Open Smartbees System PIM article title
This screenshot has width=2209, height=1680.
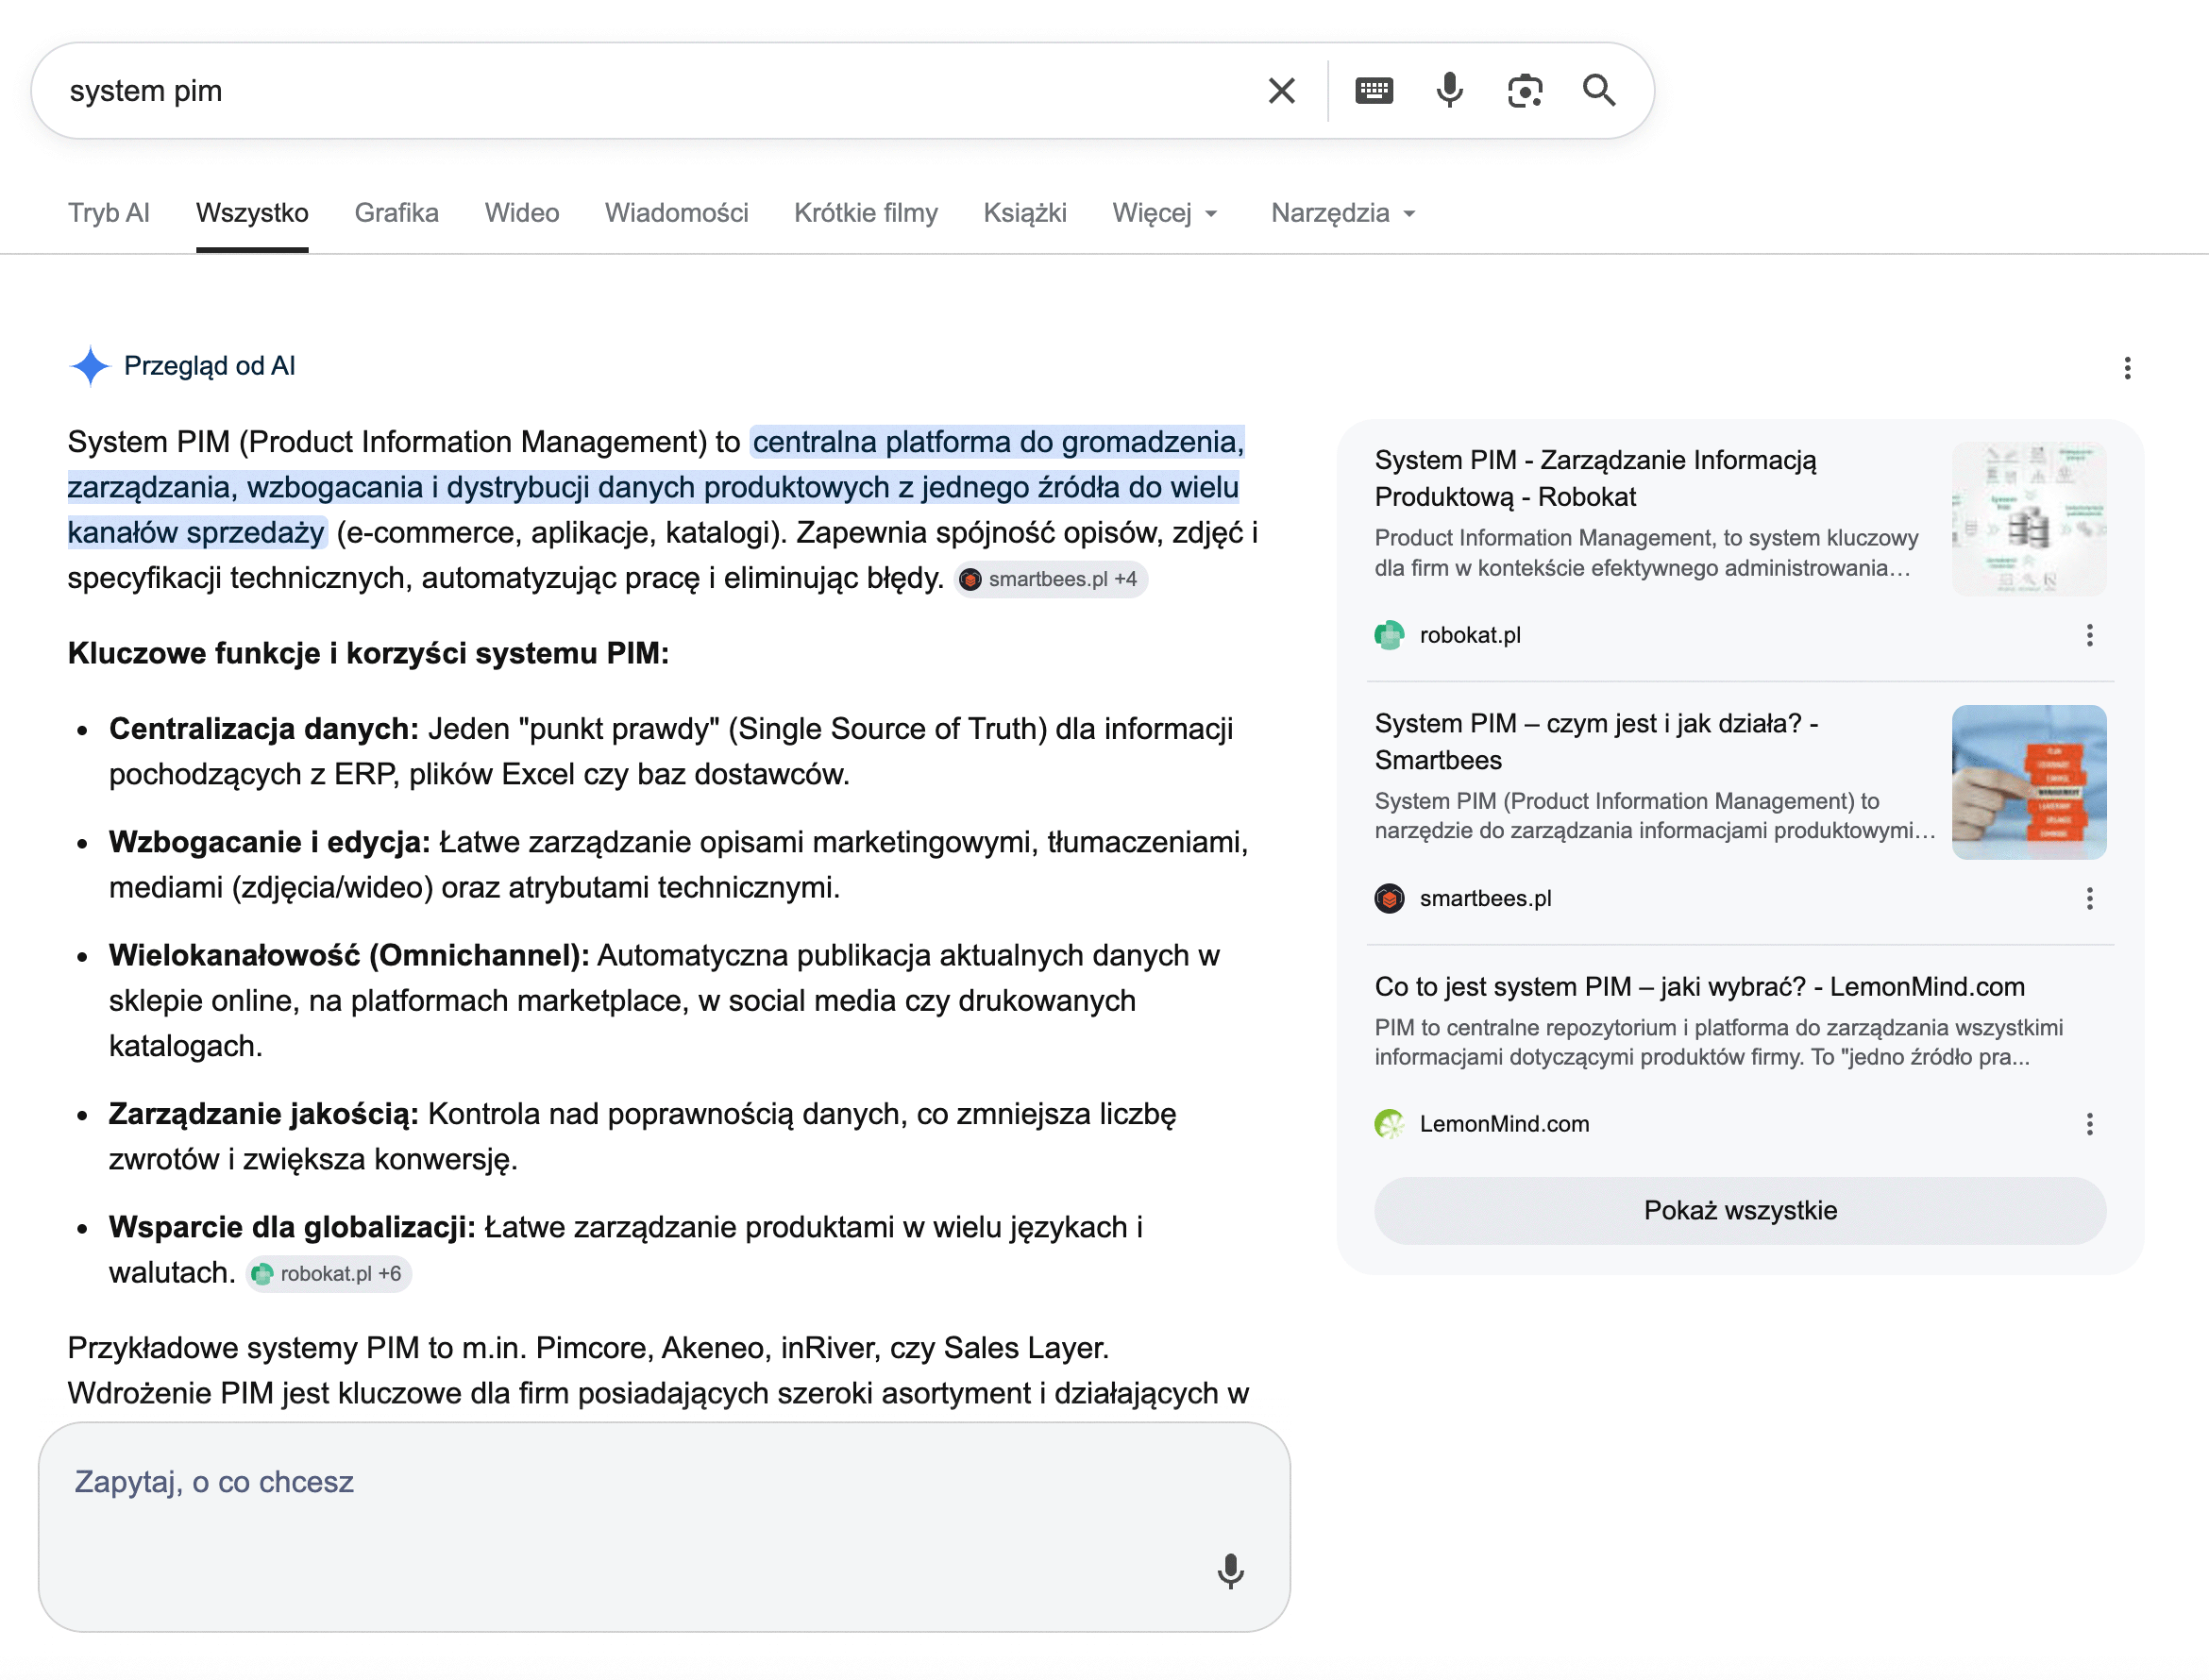pyautogui.click(x=1597, y=741)
